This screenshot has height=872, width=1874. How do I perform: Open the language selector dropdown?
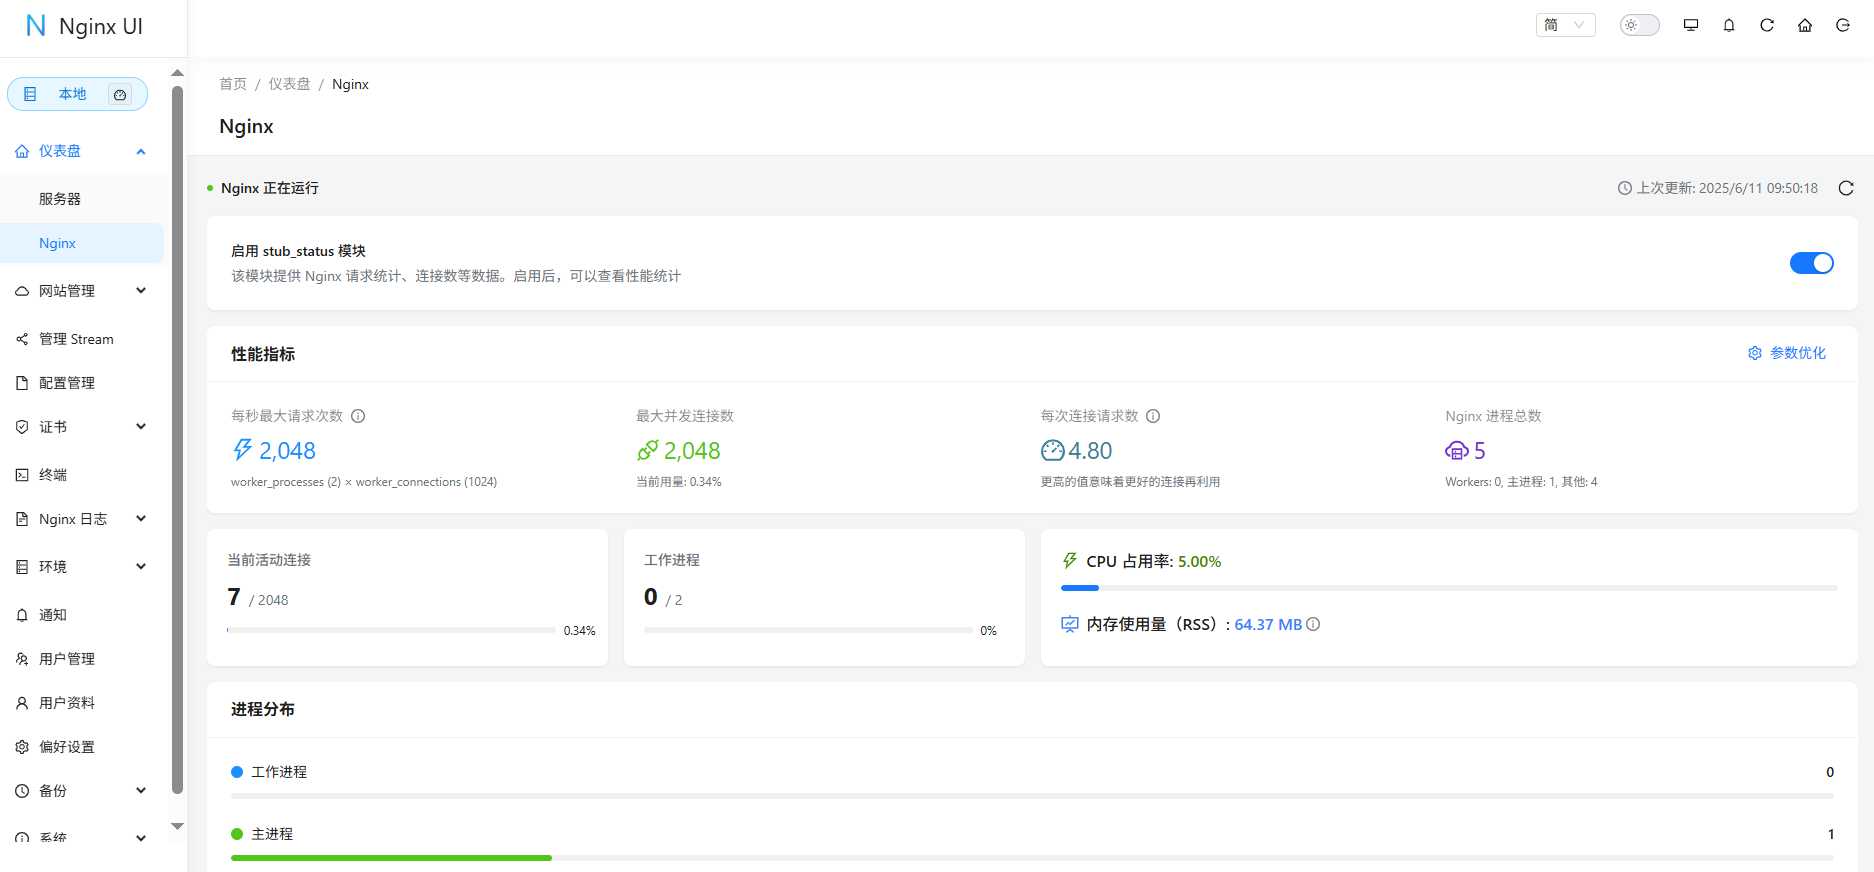click(1565, 25)
